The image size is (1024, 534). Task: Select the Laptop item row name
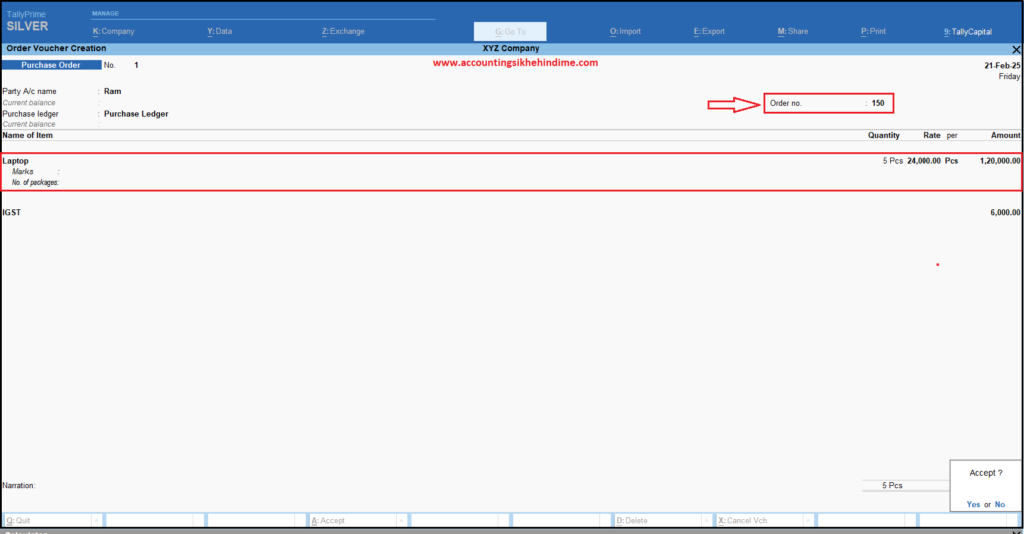point(16,161)
